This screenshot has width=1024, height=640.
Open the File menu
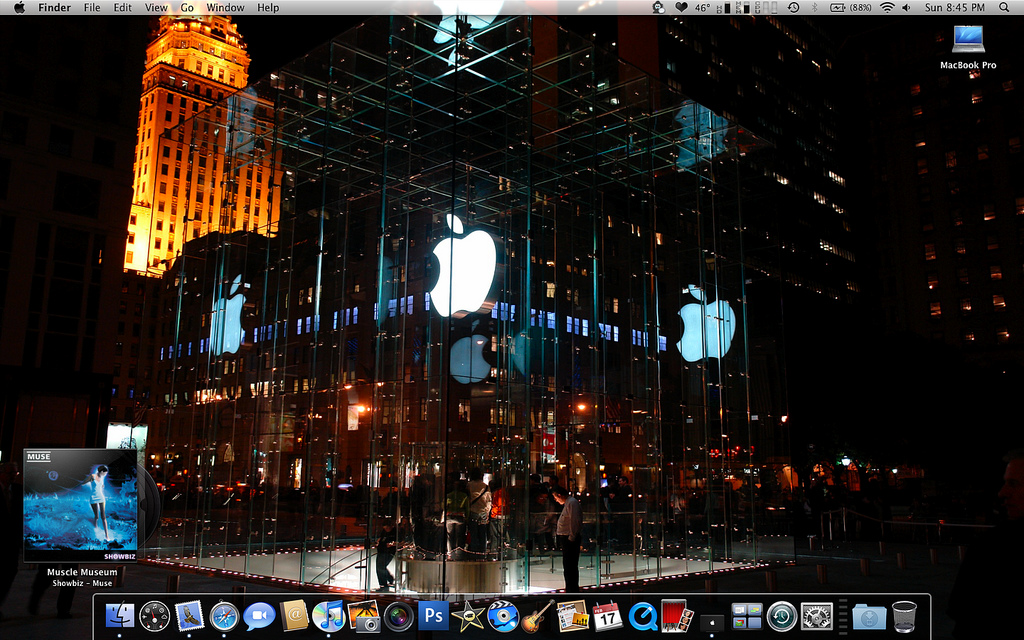click(92, 7)
